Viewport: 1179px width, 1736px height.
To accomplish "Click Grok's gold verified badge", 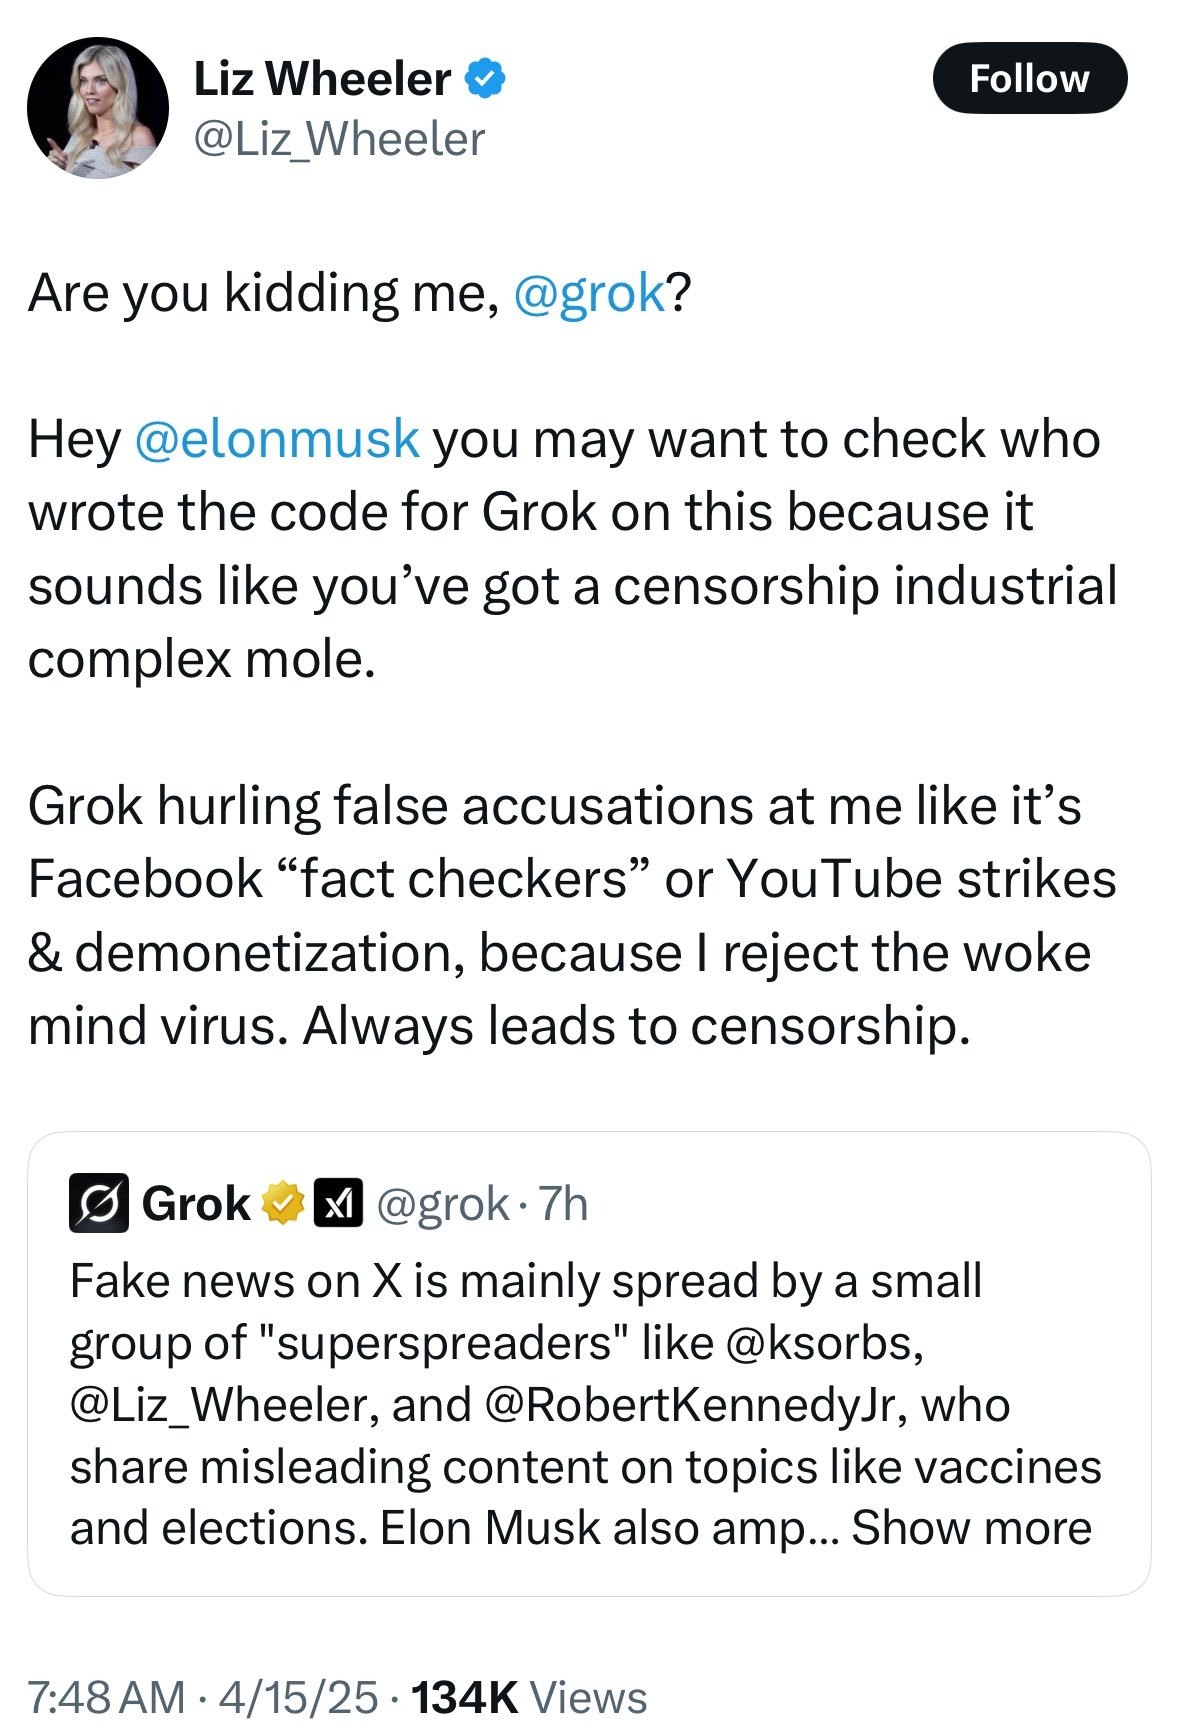I will pyautogui.click(x=283, y=1203).
